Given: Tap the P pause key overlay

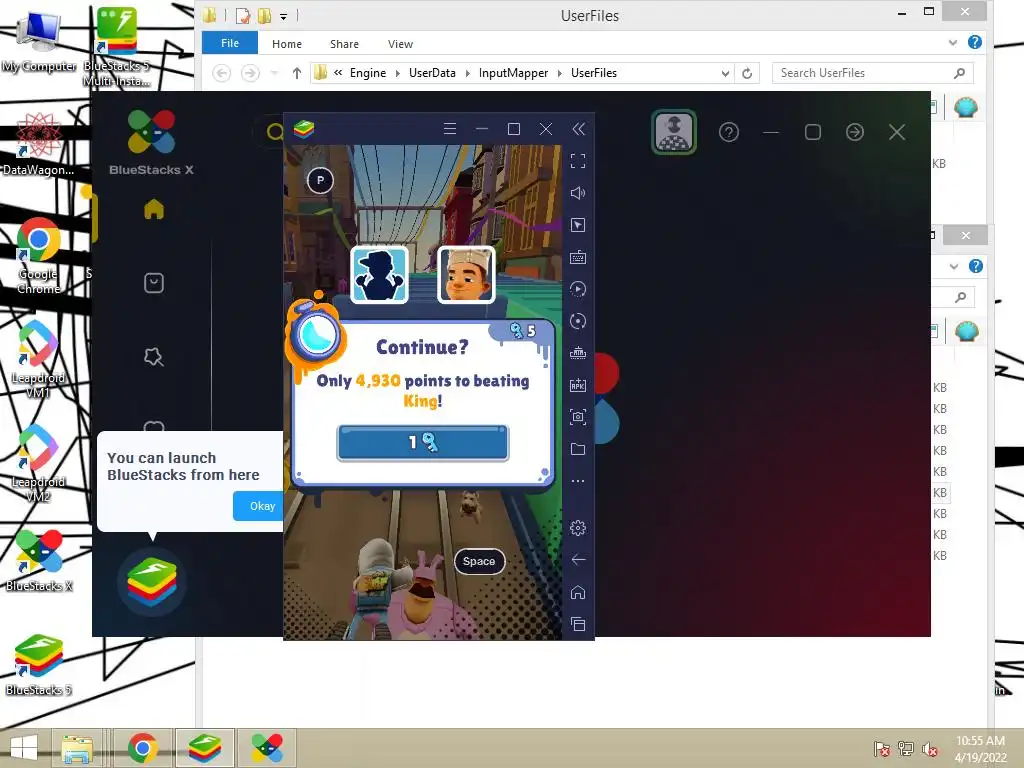Looking at the screenshot, I should [320, 180].
